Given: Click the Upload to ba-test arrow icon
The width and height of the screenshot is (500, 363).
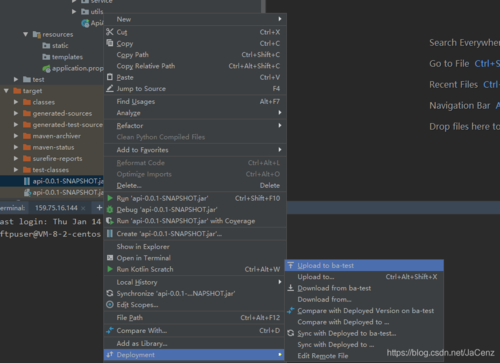Looking at the screenshot, I should pyautogui.click(x=291, y=265).
